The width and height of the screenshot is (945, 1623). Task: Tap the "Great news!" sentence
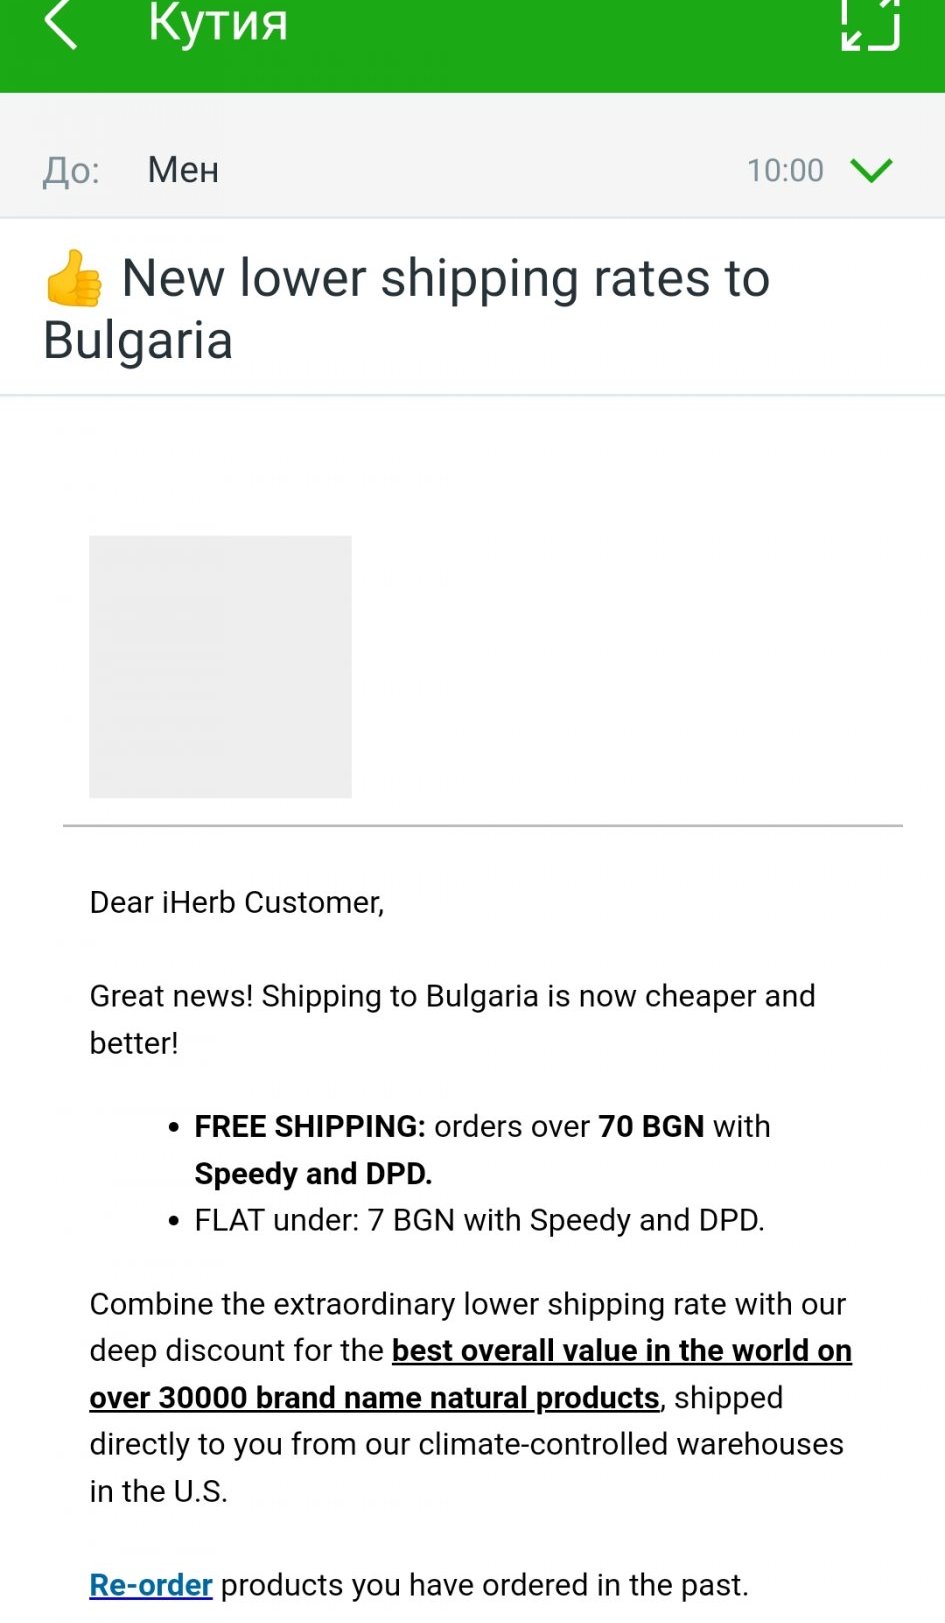coord(452,997)
